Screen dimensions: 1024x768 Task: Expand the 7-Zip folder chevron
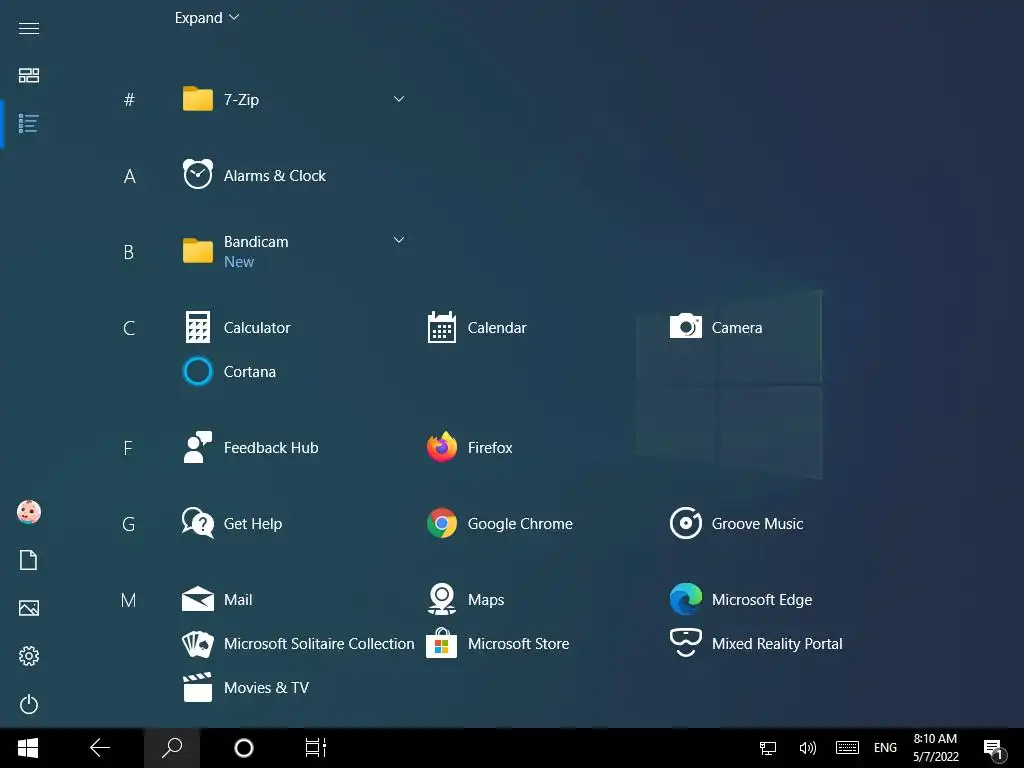click(x=398, y=99)
